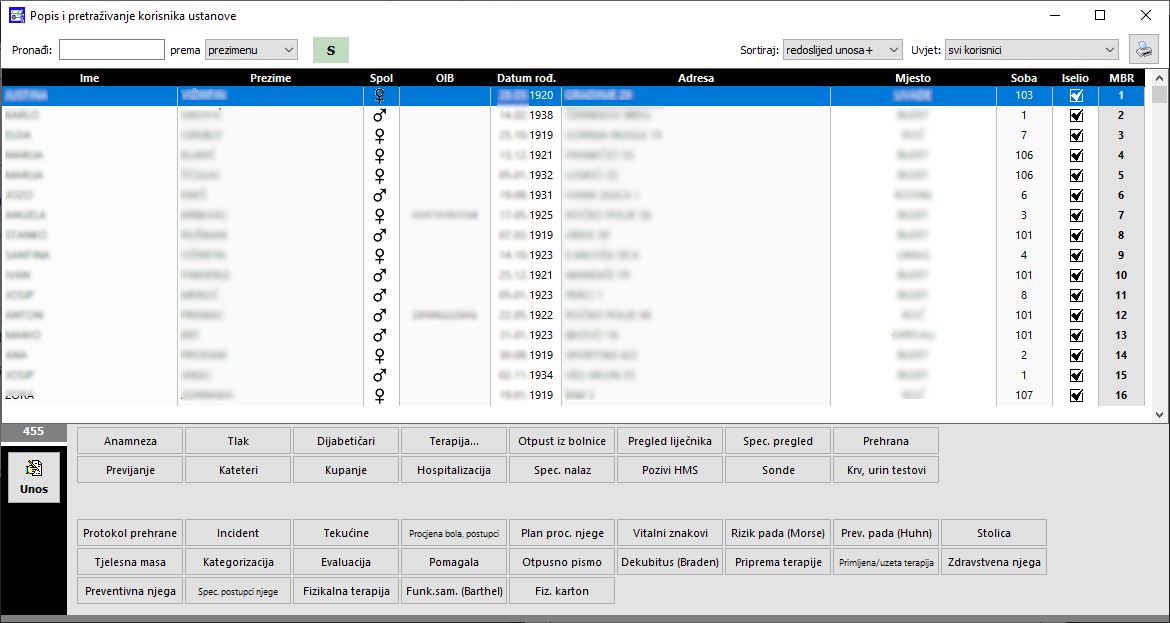
Task: Click the gender symbol in row 2
Action: (379, 116)
